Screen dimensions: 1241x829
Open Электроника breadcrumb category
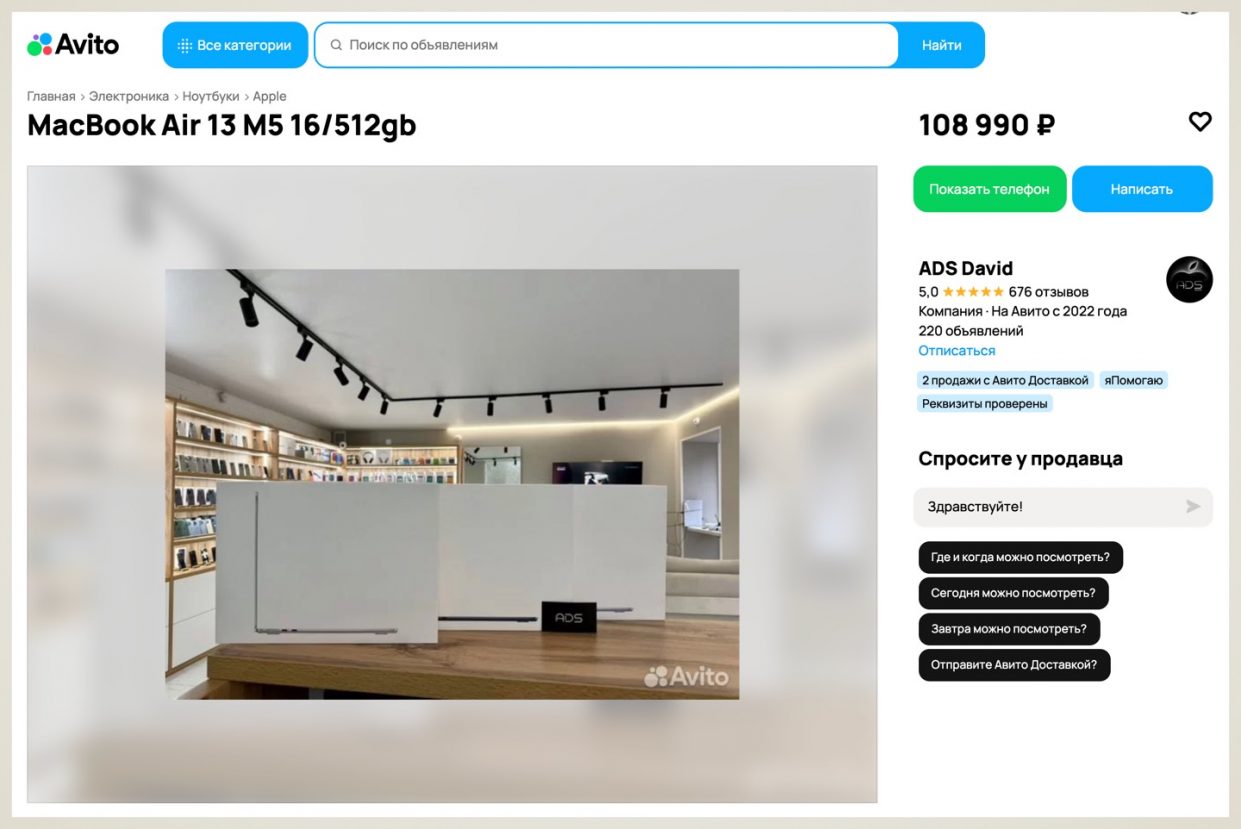point(129,96)
